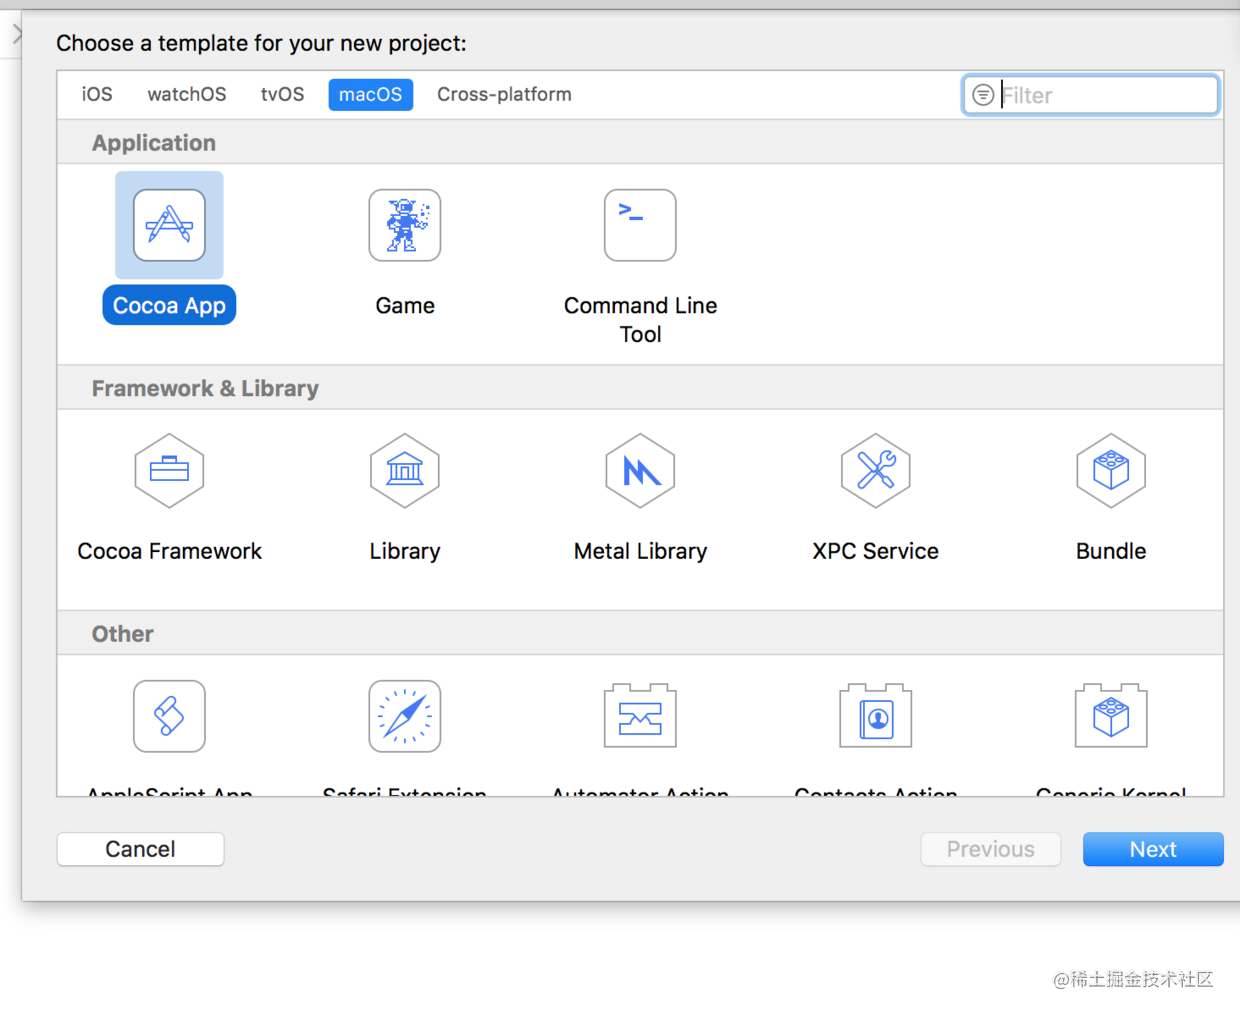Click the Command Line Tool label
The width and height of the screenshot is (1240, 1016).
640,320
